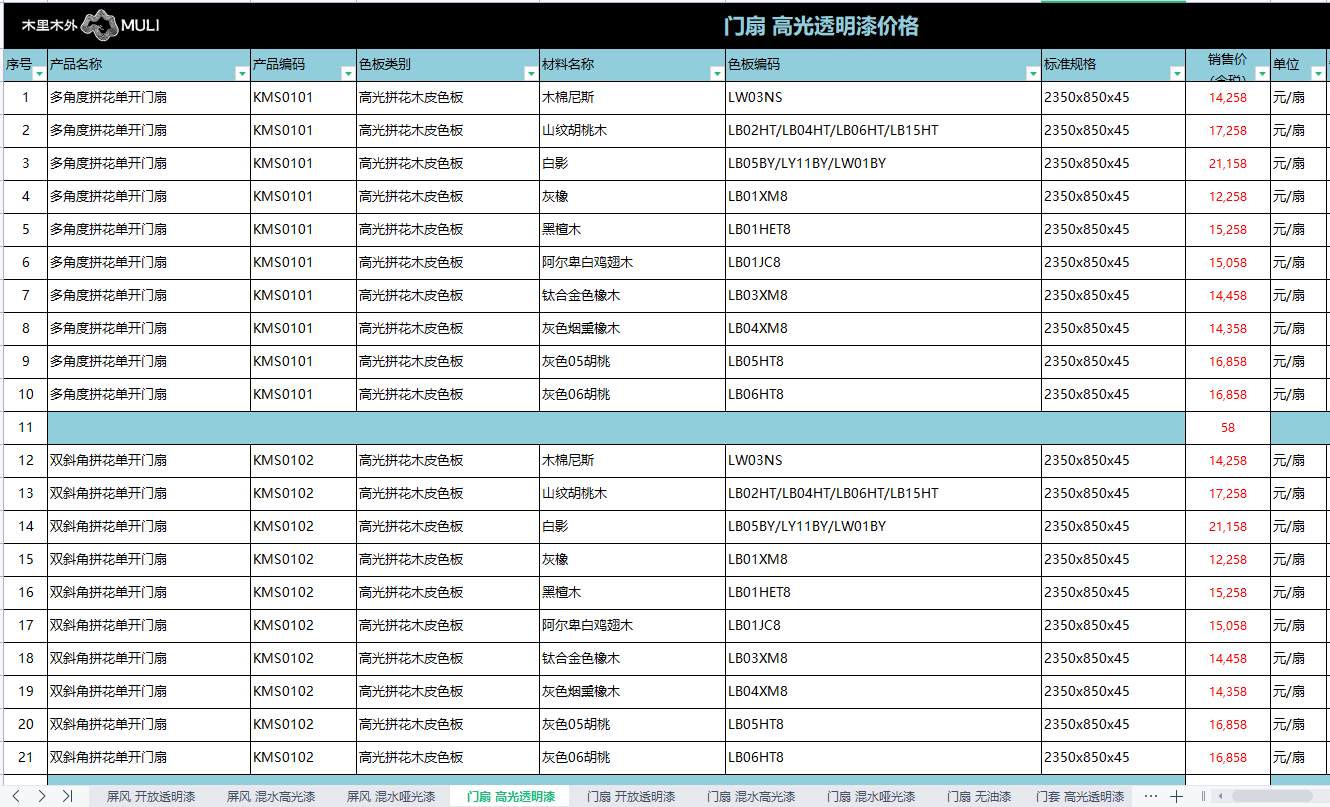
Task: Select row 10 color code LB06HT8
Action: coord(884,395)
